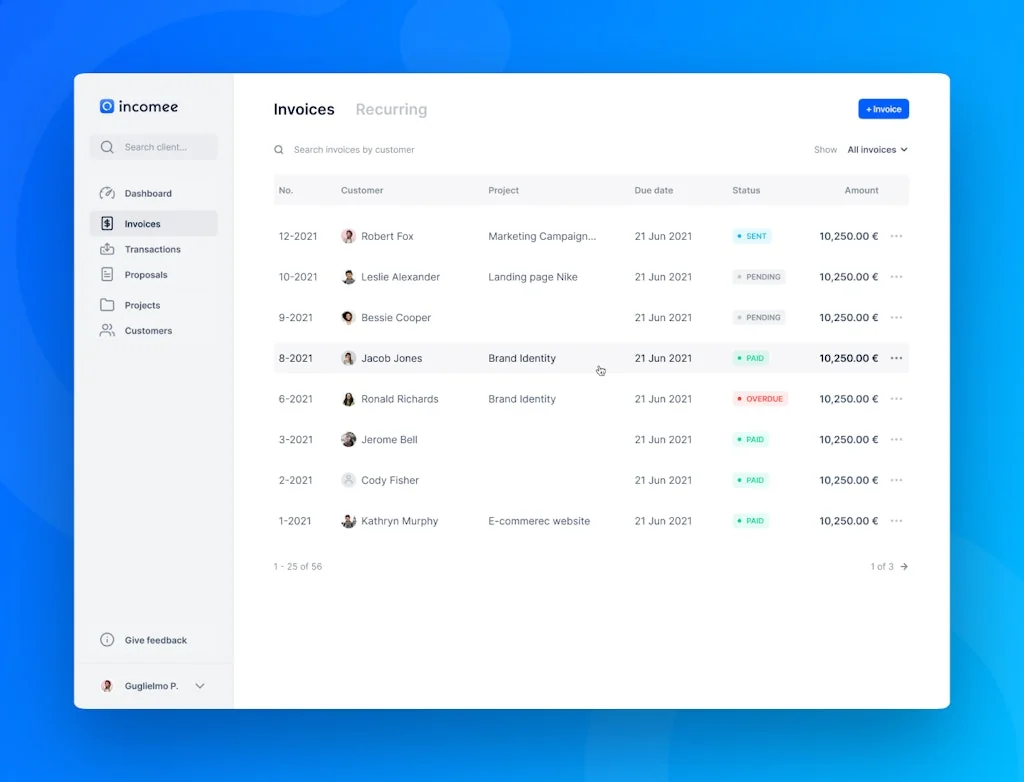Open more options for Robert Fox invoice
The image size is (1024, 782).
tap(896, 236)
